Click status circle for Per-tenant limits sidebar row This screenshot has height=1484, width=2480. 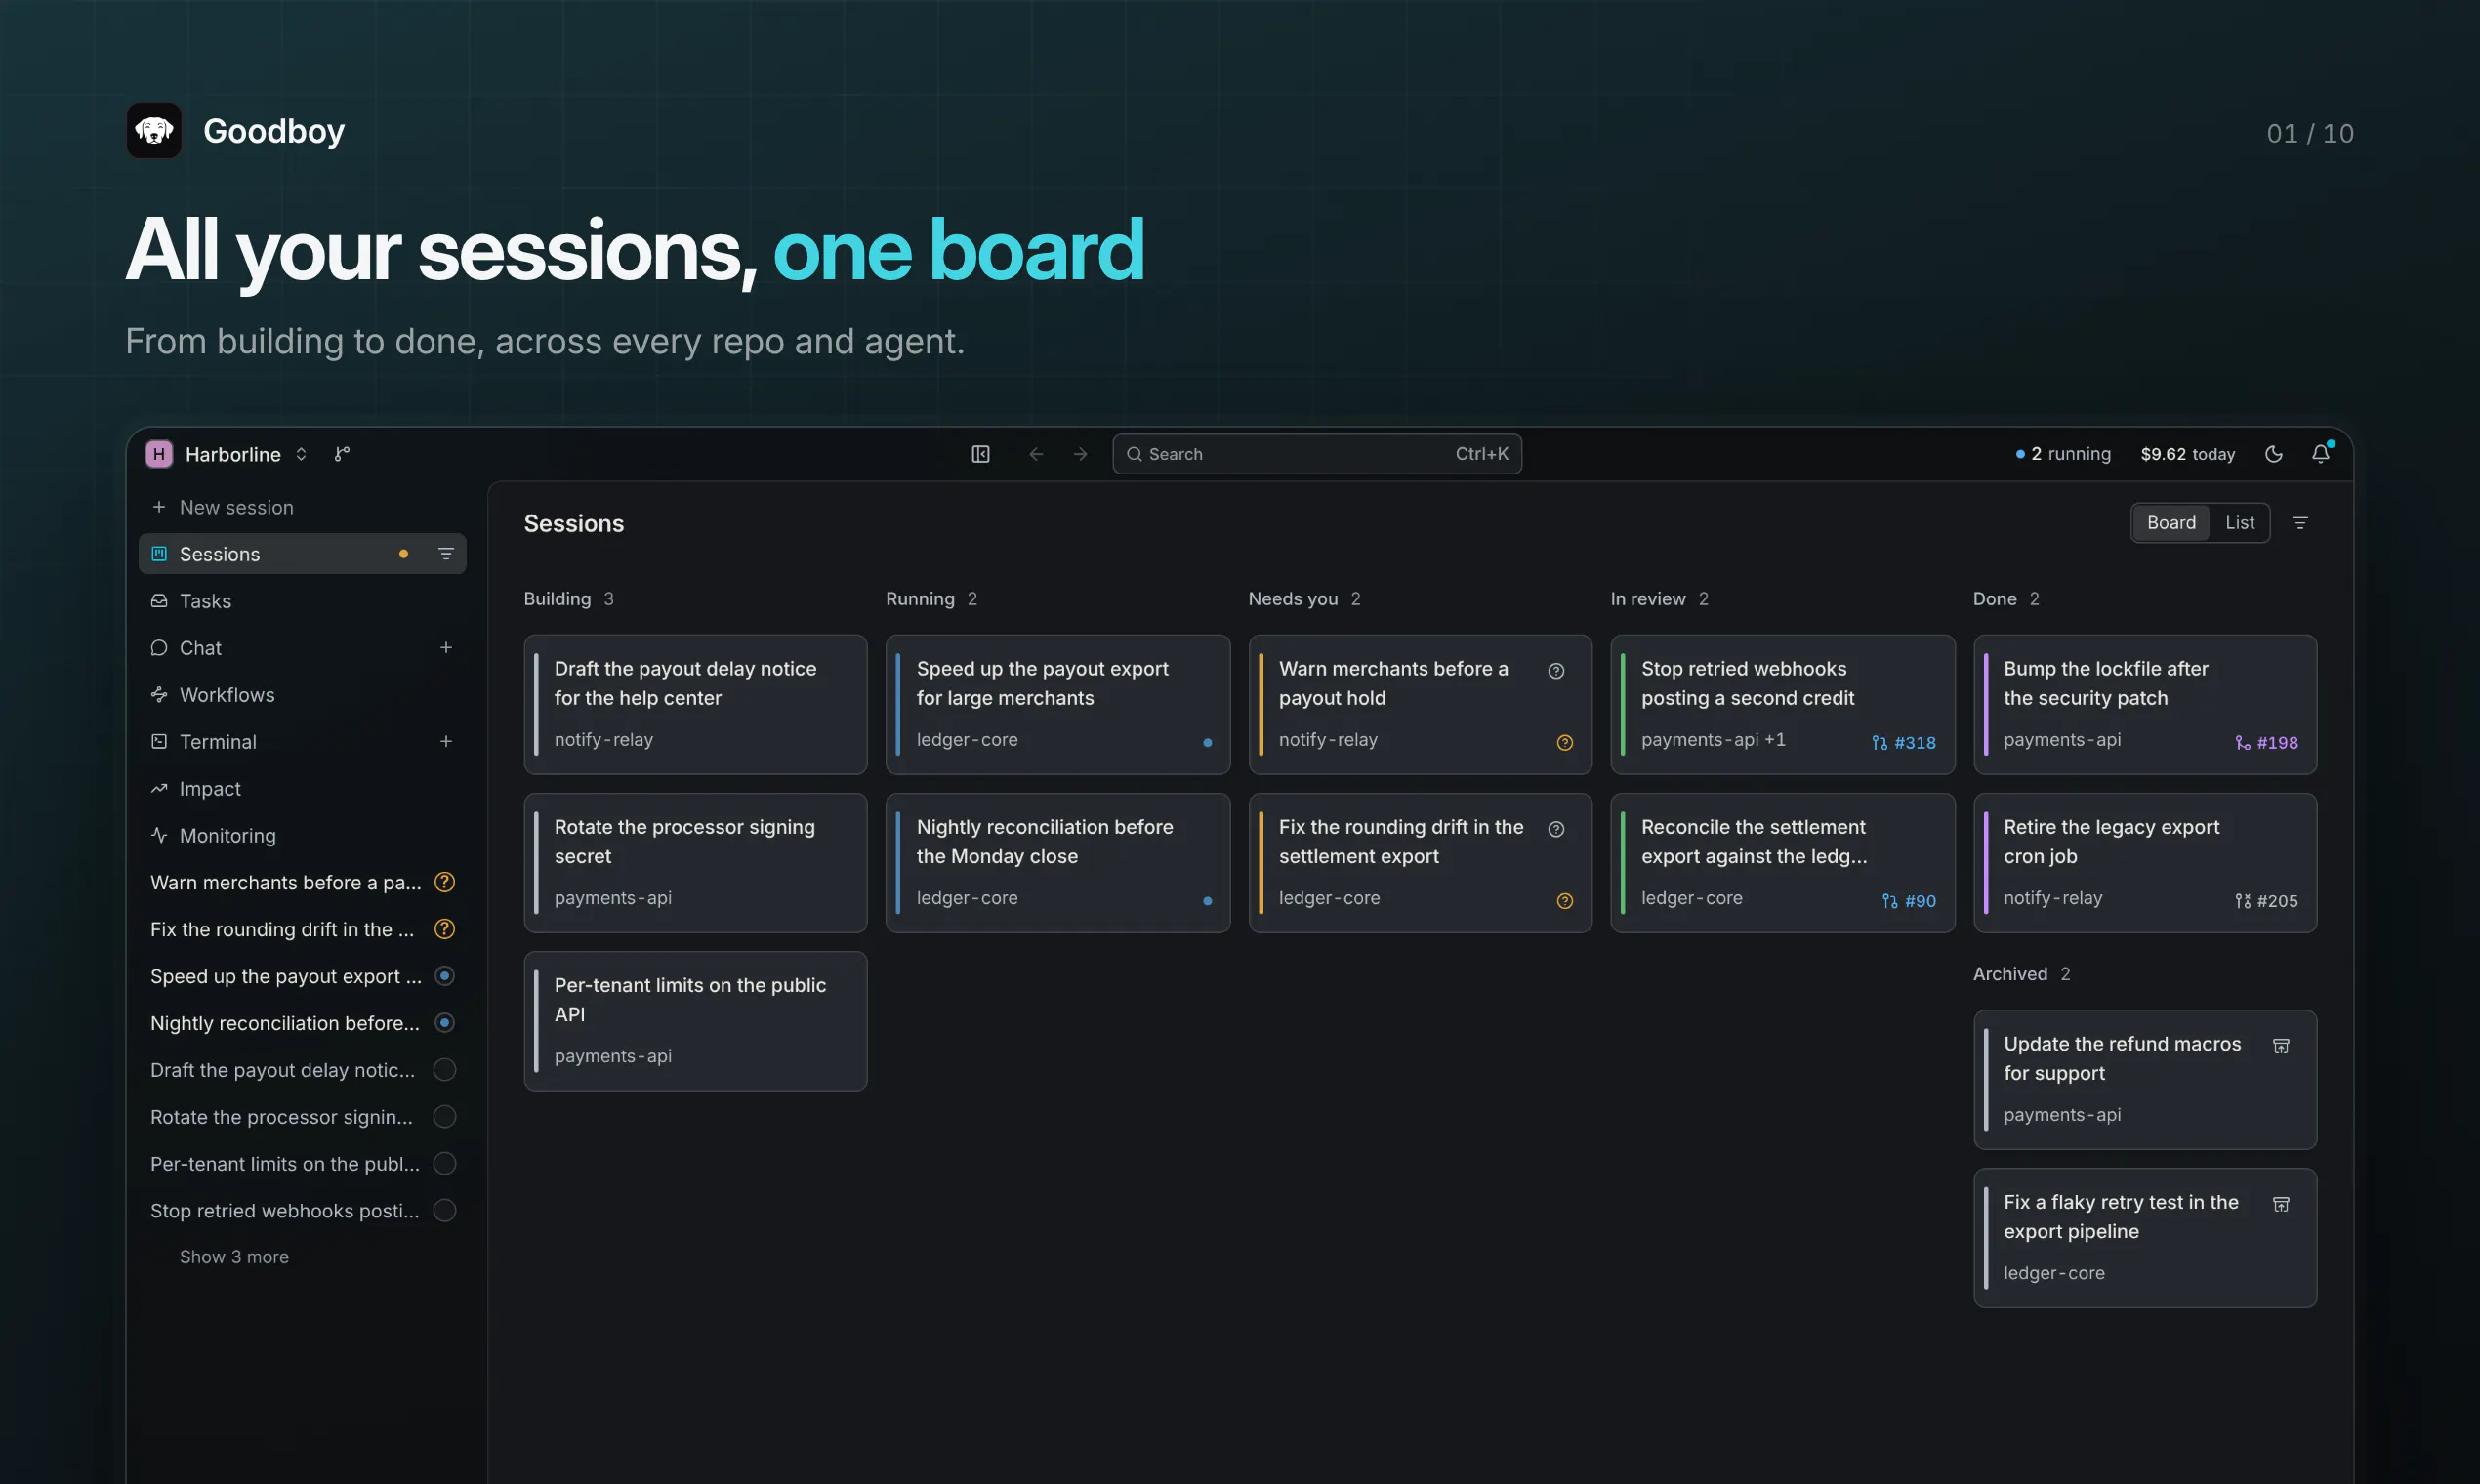[x=445, y=1164]
